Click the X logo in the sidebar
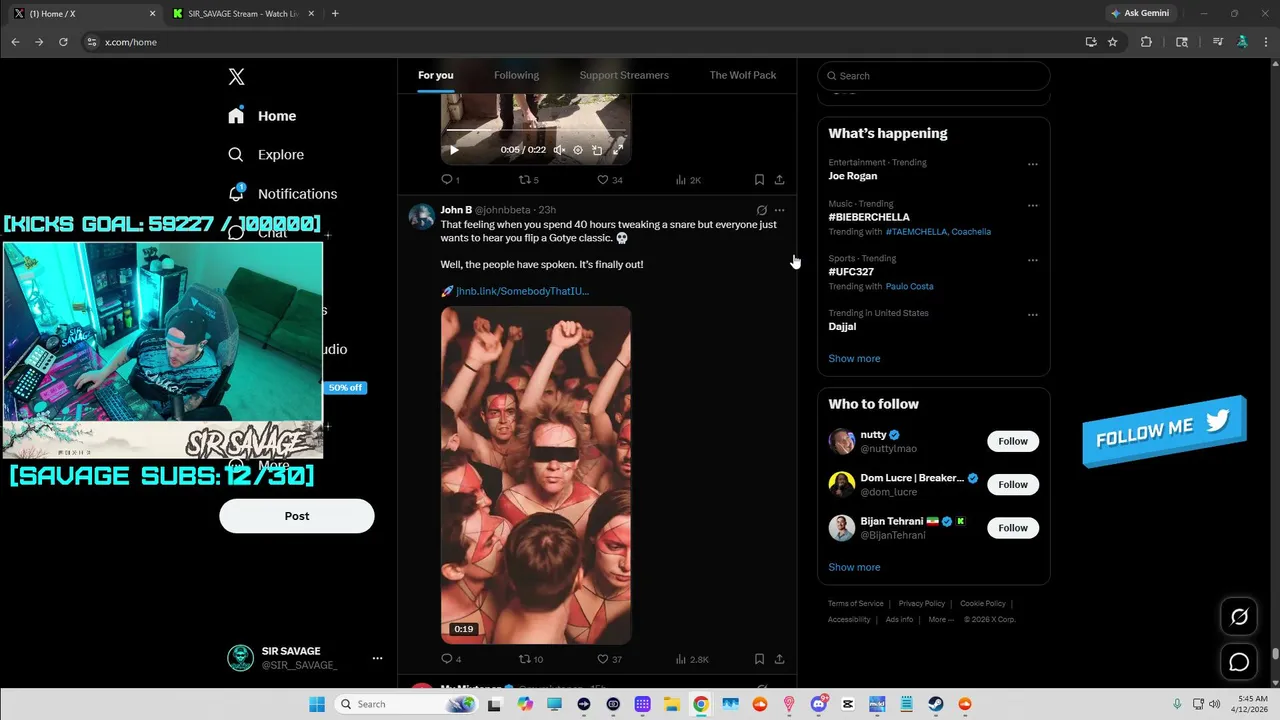The width and height of the screenshot is (1280, 720). tap(236, 77)
